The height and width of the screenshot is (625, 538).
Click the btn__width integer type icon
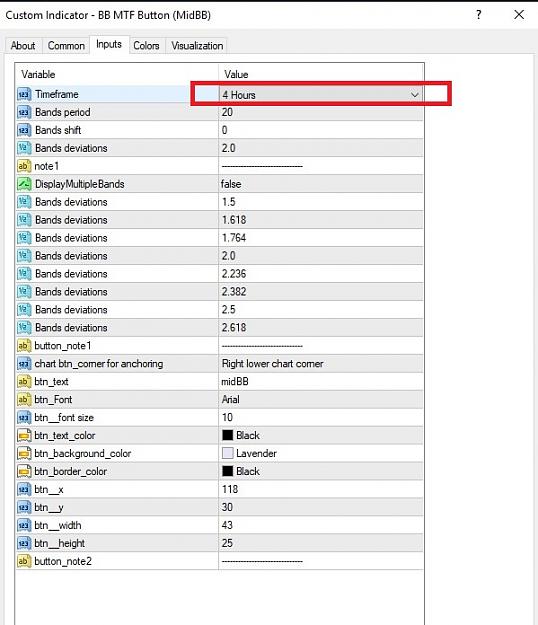tap(24, 525)
